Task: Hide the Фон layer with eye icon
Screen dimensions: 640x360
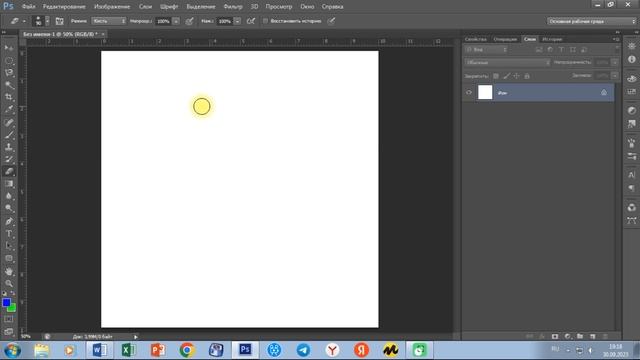Action: point(469,93)
